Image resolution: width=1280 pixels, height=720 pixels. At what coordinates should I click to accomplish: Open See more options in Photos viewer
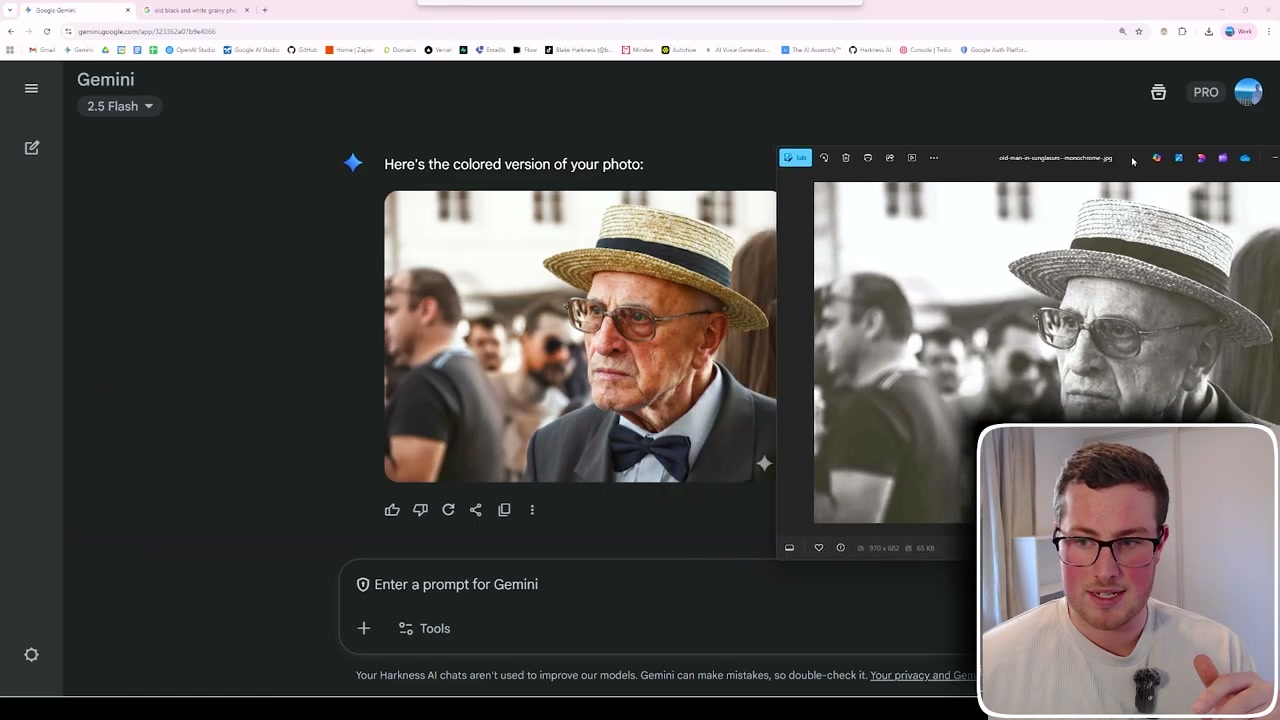(934, 158)
